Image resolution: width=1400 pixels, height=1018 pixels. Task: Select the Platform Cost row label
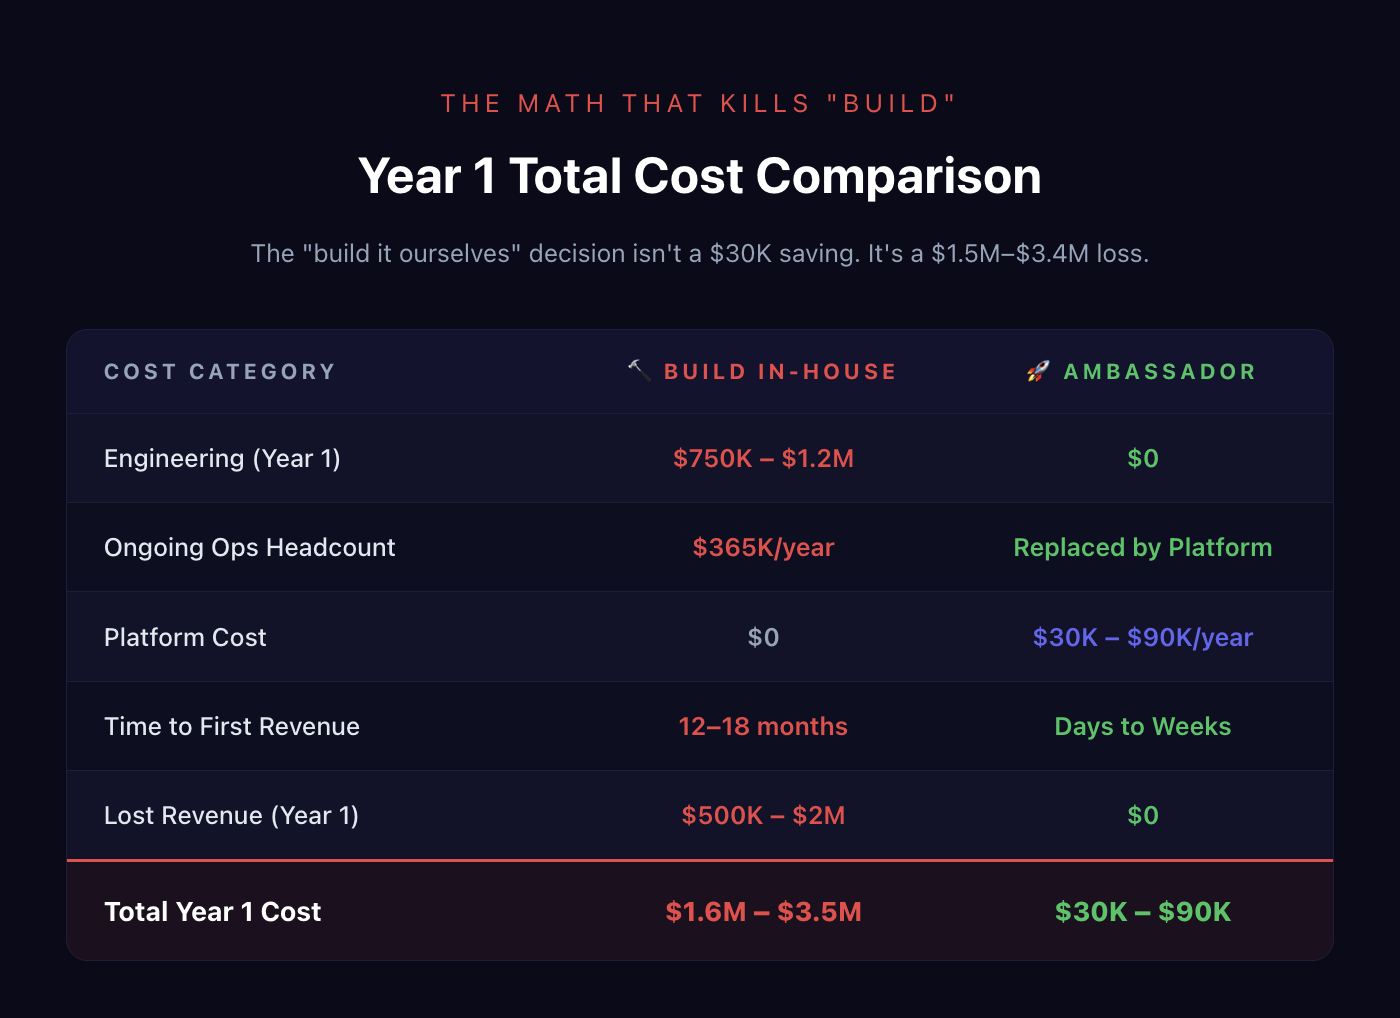pyautogui.click(x=185, y=638)
